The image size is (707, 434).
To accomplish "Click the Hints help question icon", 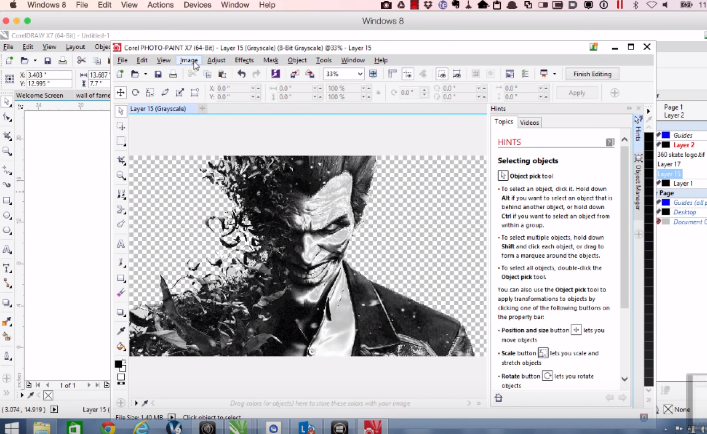I will tap(610, 142).
